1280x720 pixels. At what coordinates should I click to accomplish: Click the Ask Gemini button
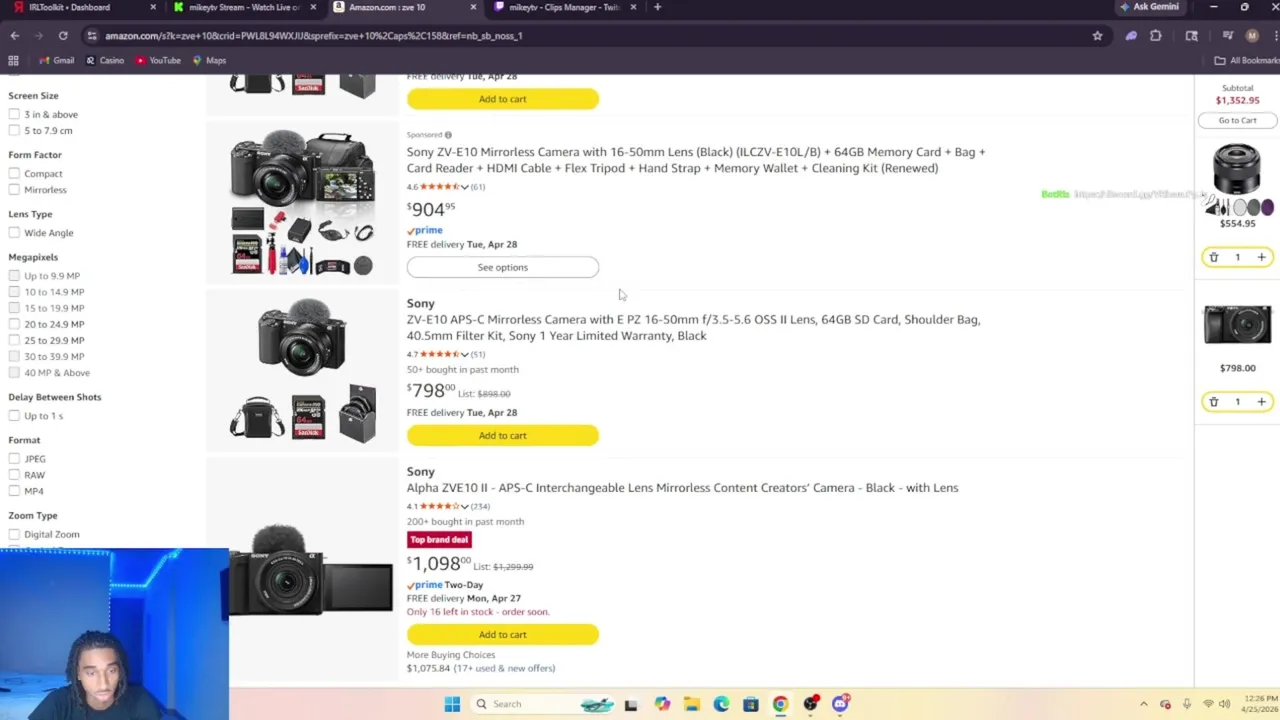pyautogui.click(x=1150, y=7)
